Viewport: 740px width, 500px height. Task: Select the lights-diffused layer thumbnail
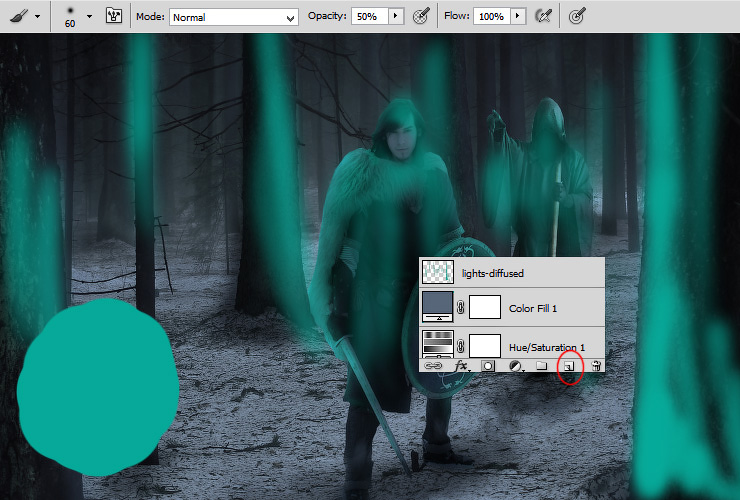click(x=437, y=272)
